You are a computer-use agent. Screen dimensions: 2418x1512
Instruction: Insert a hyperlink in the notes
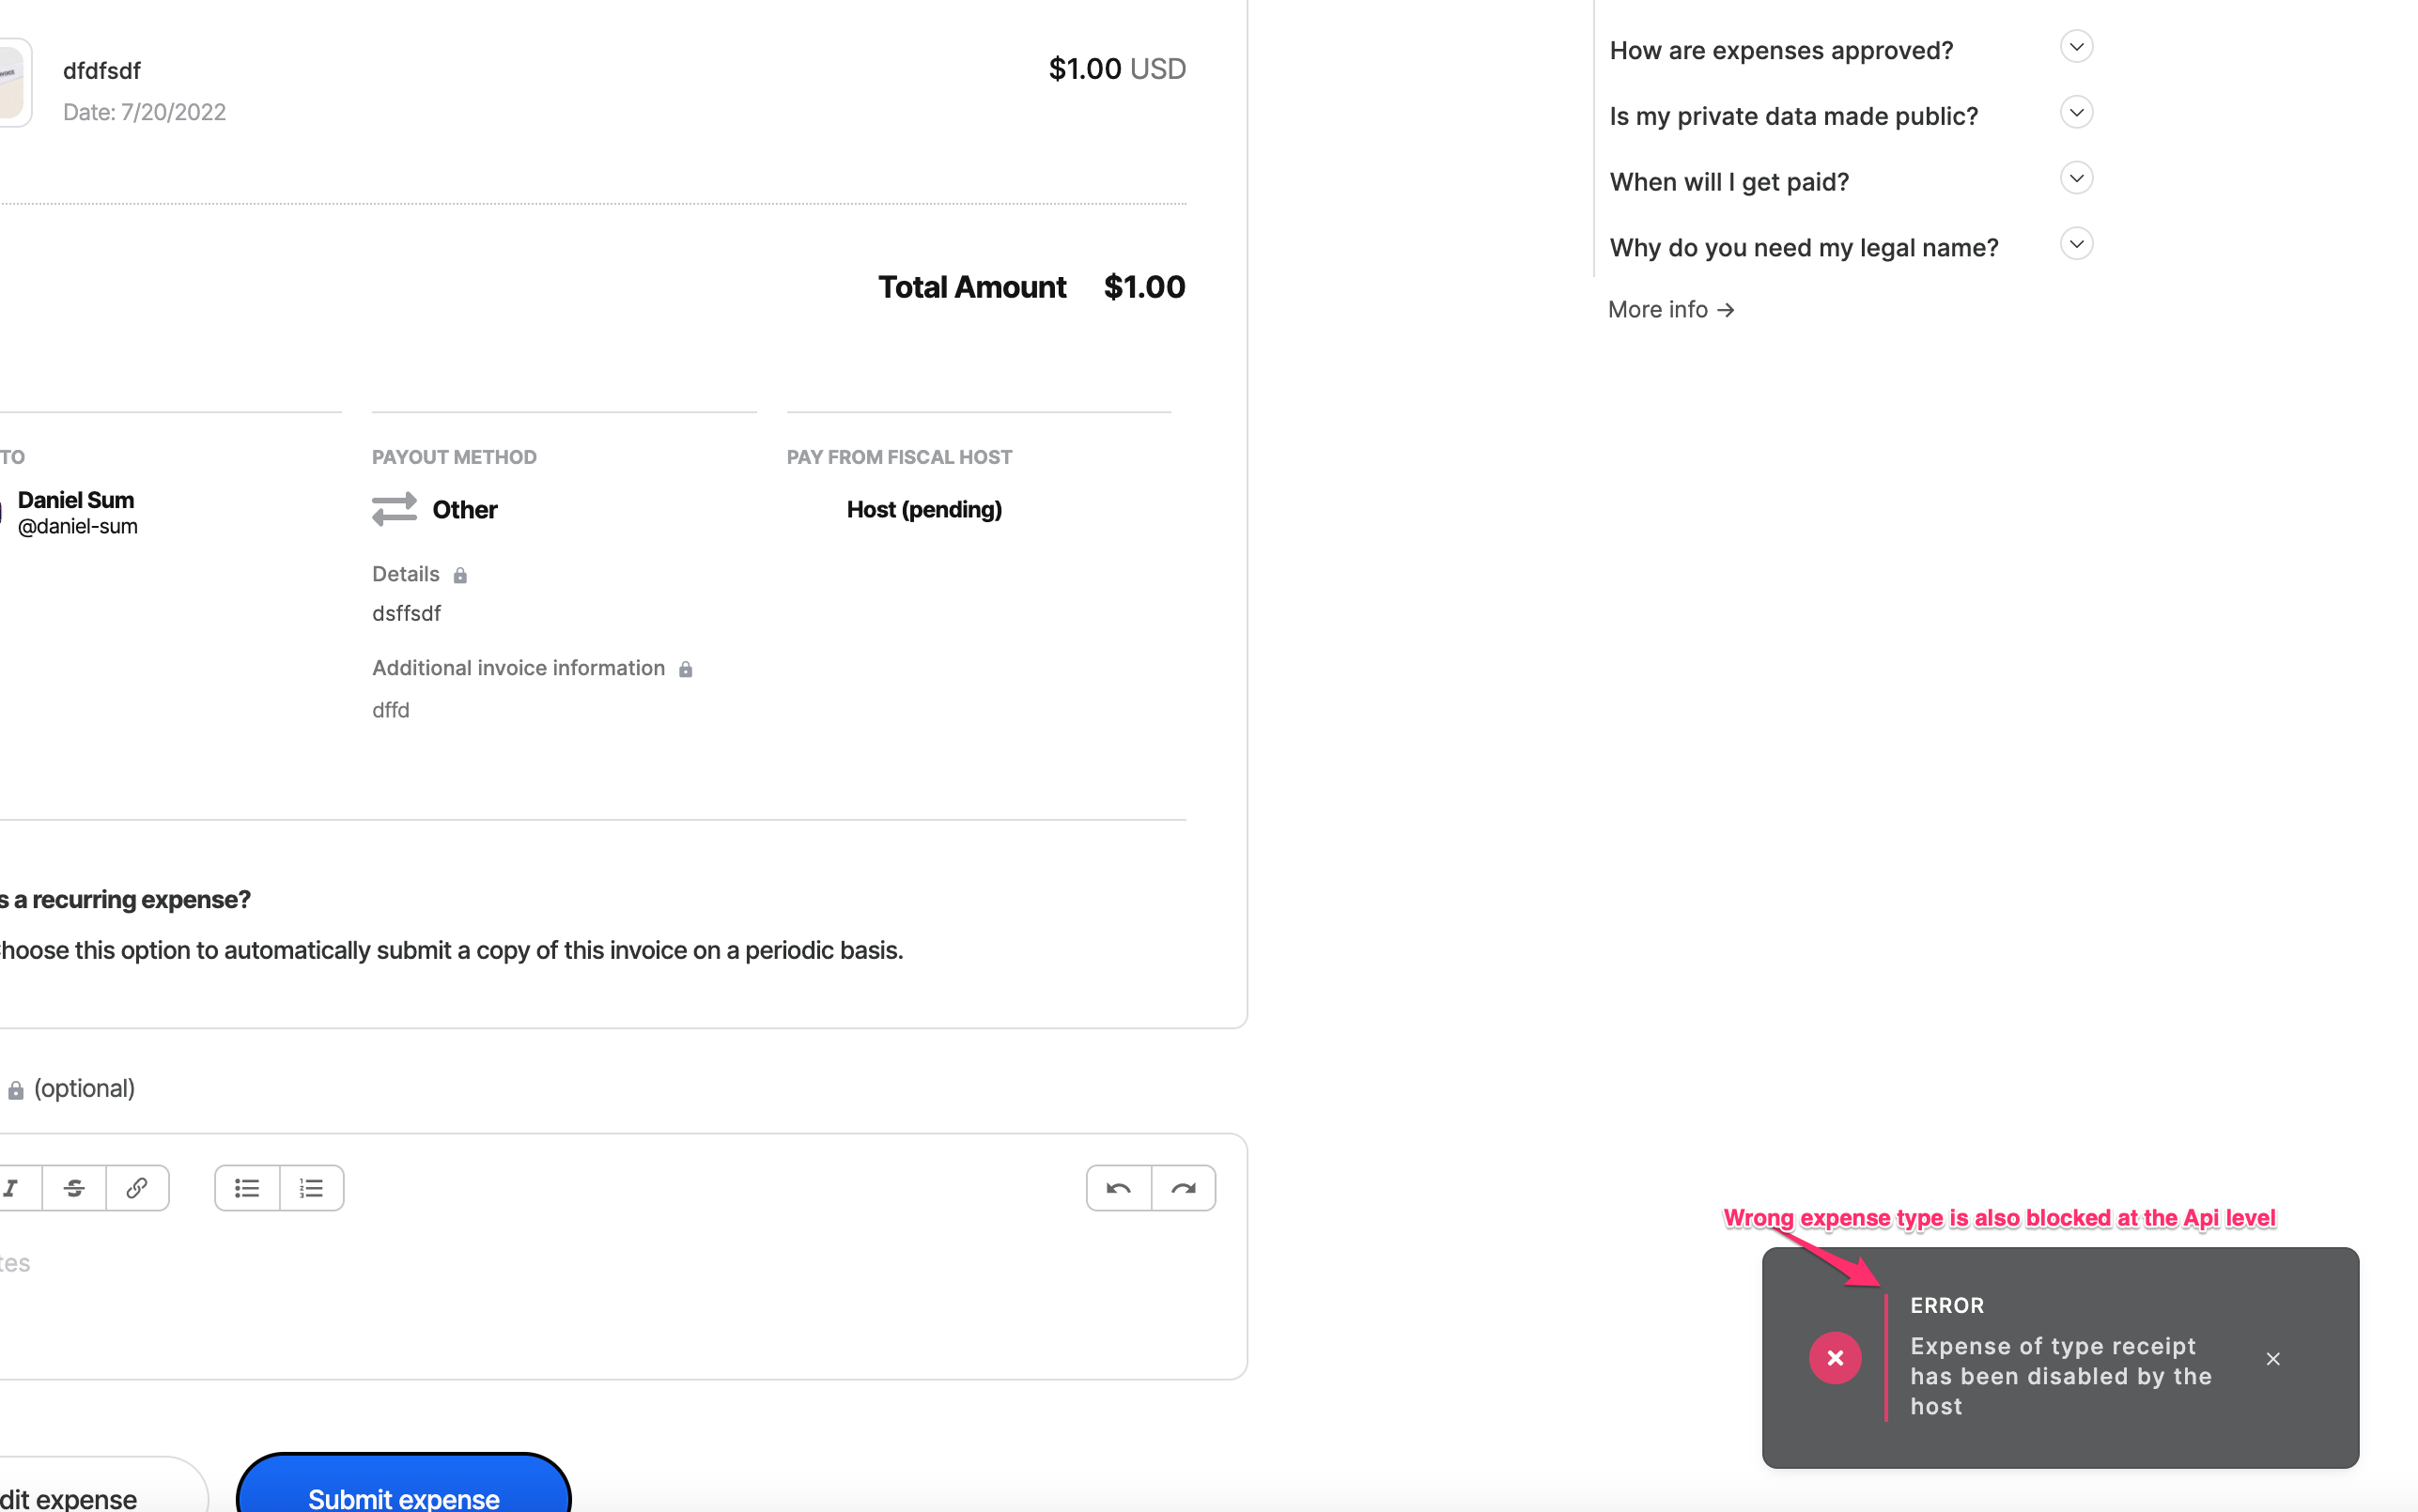click(x=137, y=1188)
